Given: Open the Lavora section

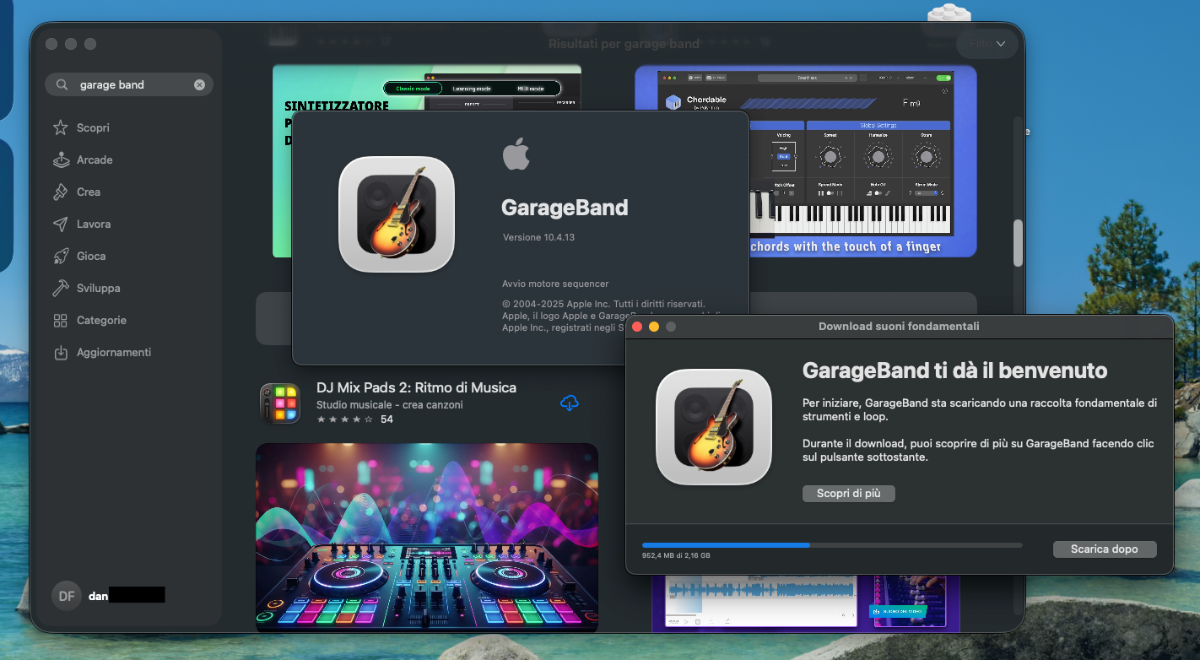Looking at the screenshot, I should pyautogui.click(x=93, y=224).
